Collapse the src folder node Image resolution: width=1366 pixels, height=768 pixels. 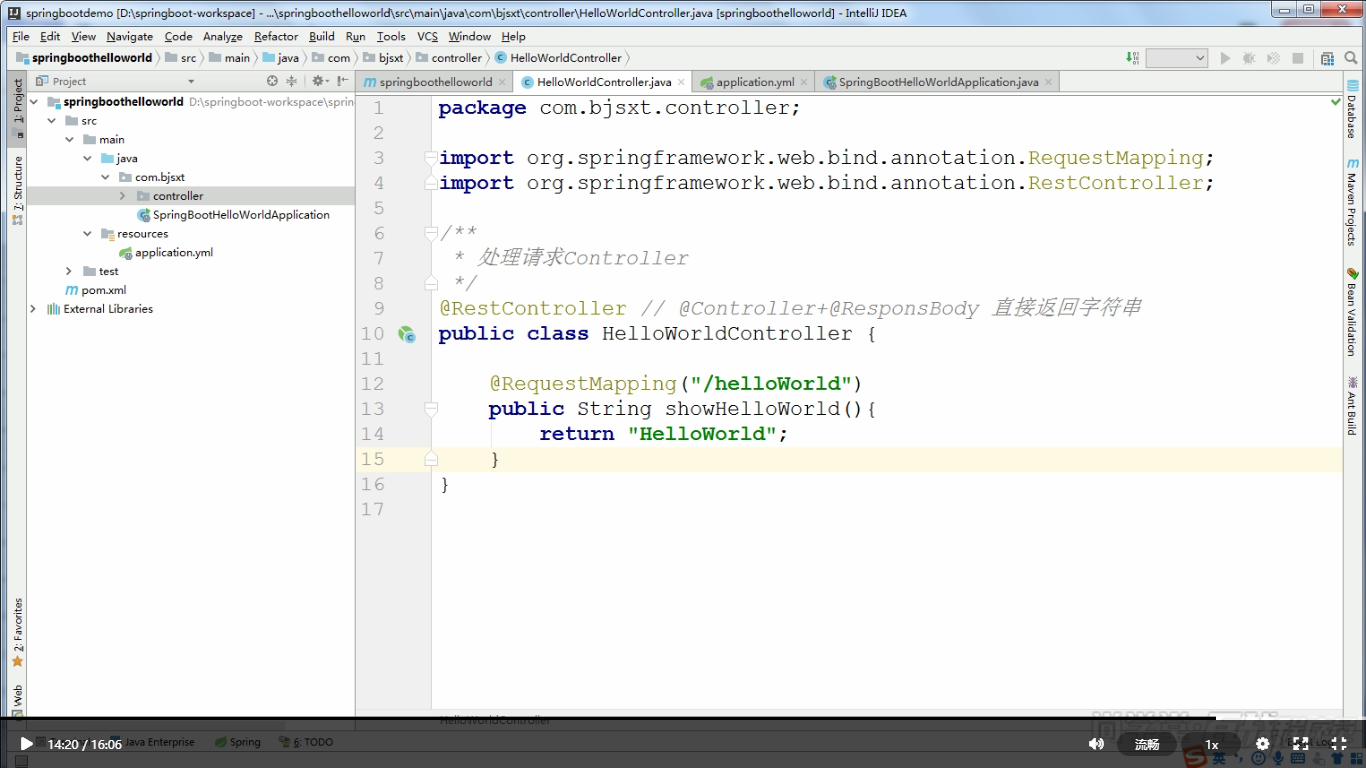pyautogui.click(x=52, y=120)
